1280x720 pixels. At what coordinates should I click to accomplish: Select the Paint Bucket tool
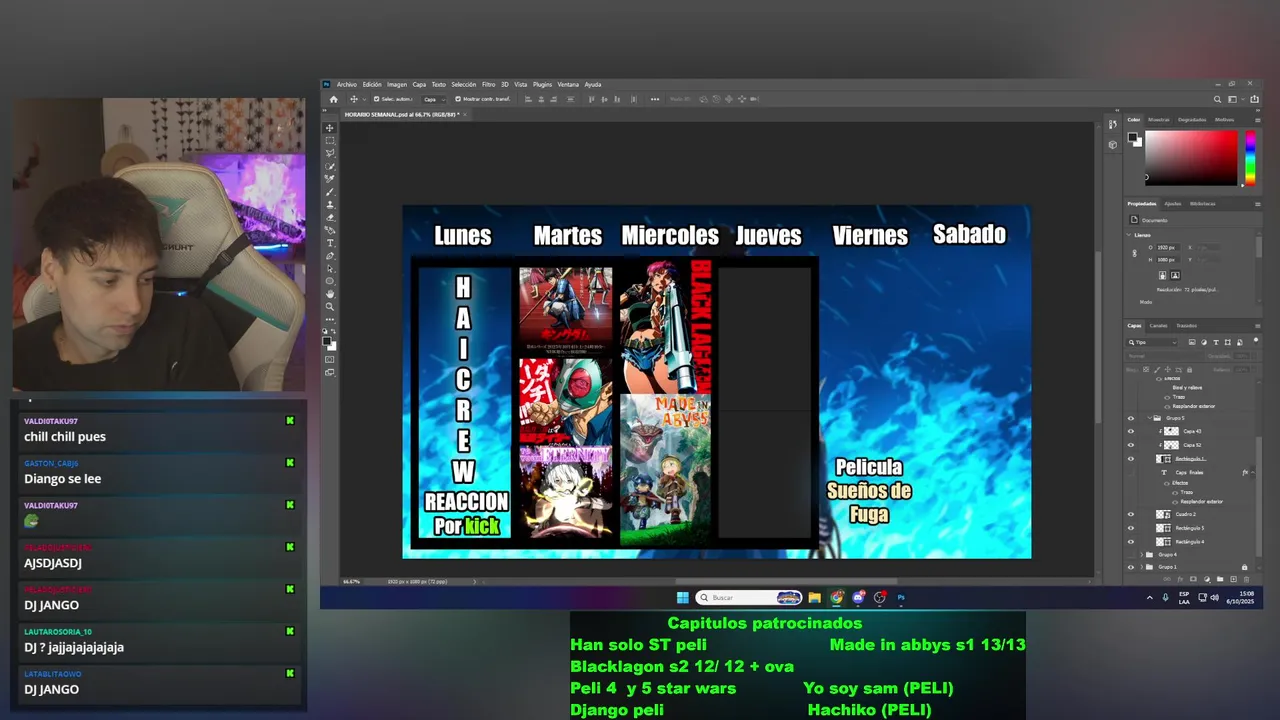coord(330,230)
